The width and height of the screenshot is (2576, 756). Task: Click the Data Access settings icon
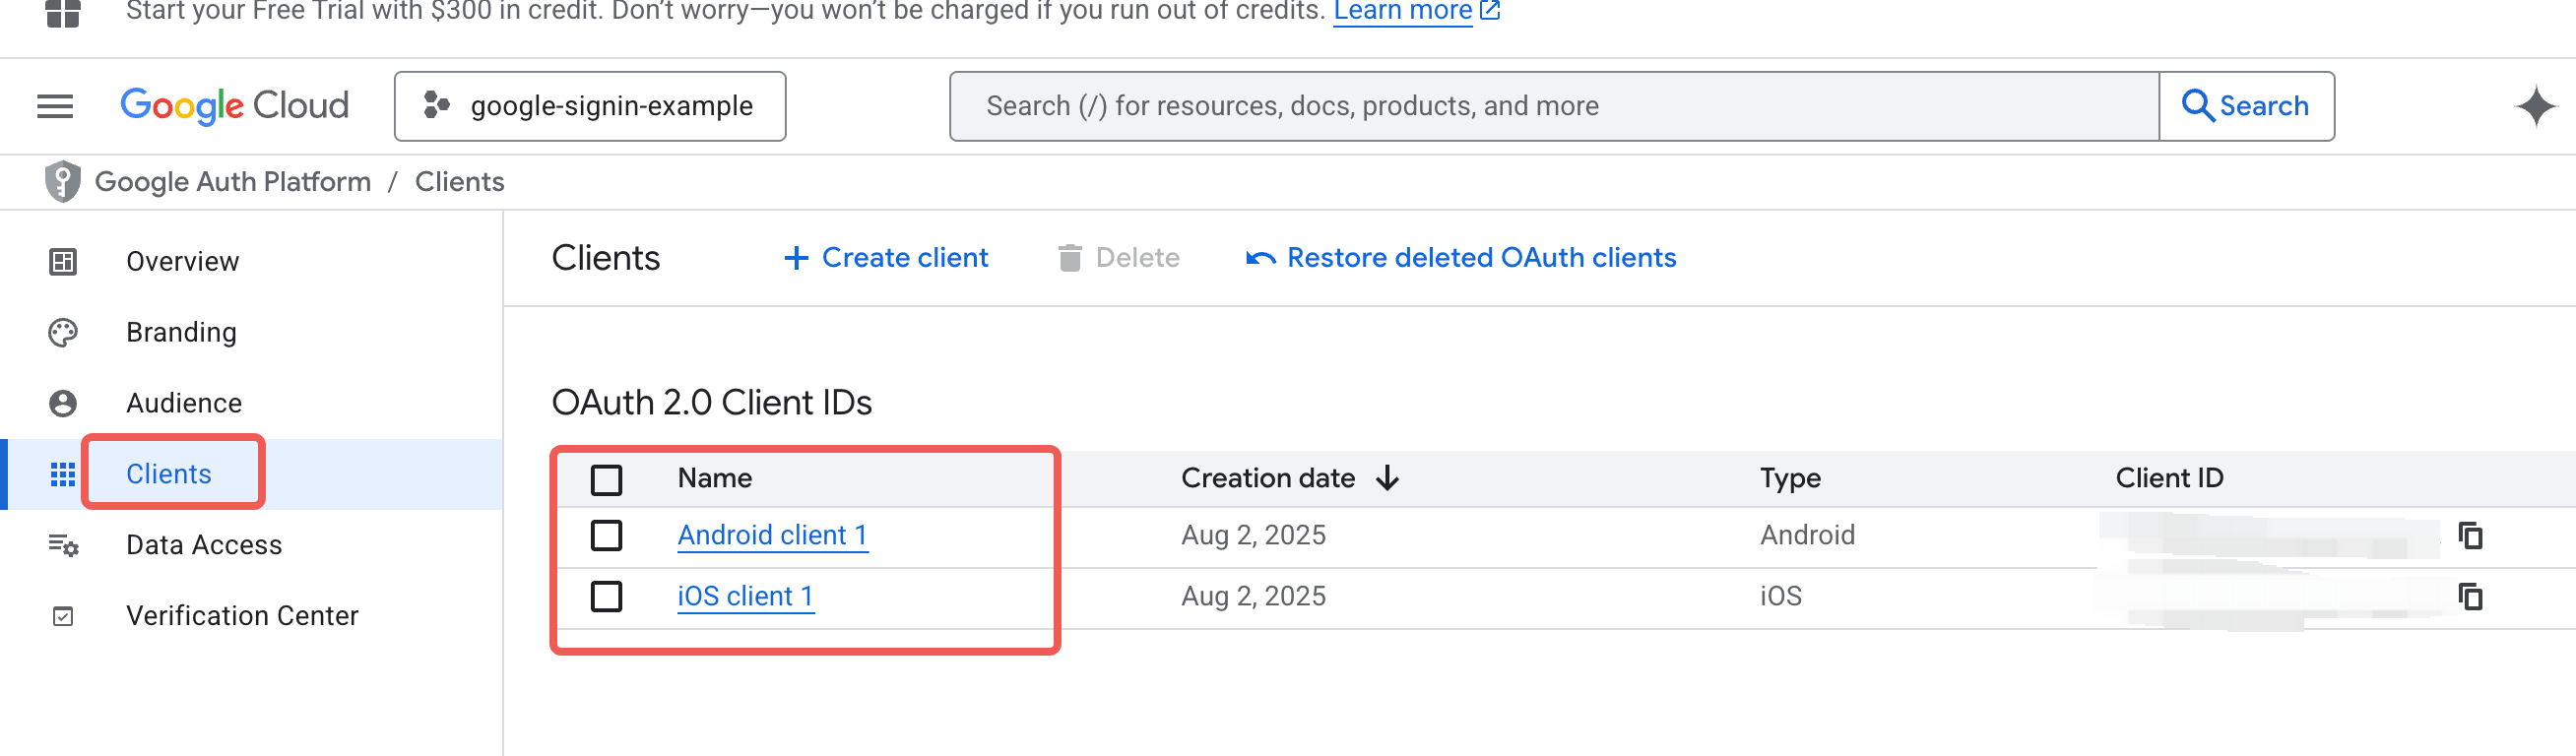(x=62, y=545)
